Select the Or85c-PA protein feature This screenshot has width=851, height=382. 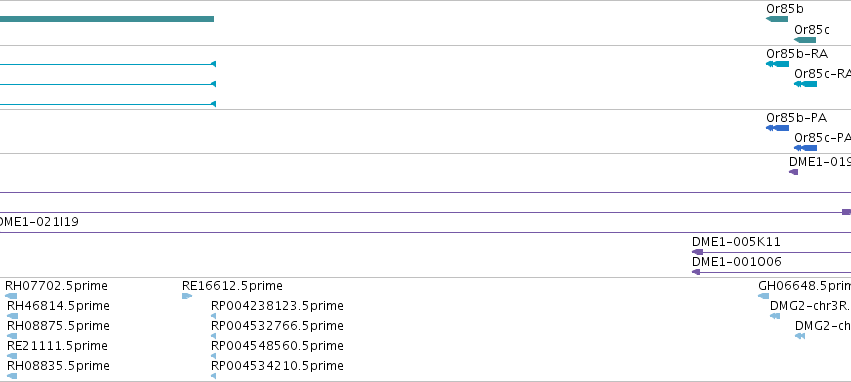[x=805, y=148]
